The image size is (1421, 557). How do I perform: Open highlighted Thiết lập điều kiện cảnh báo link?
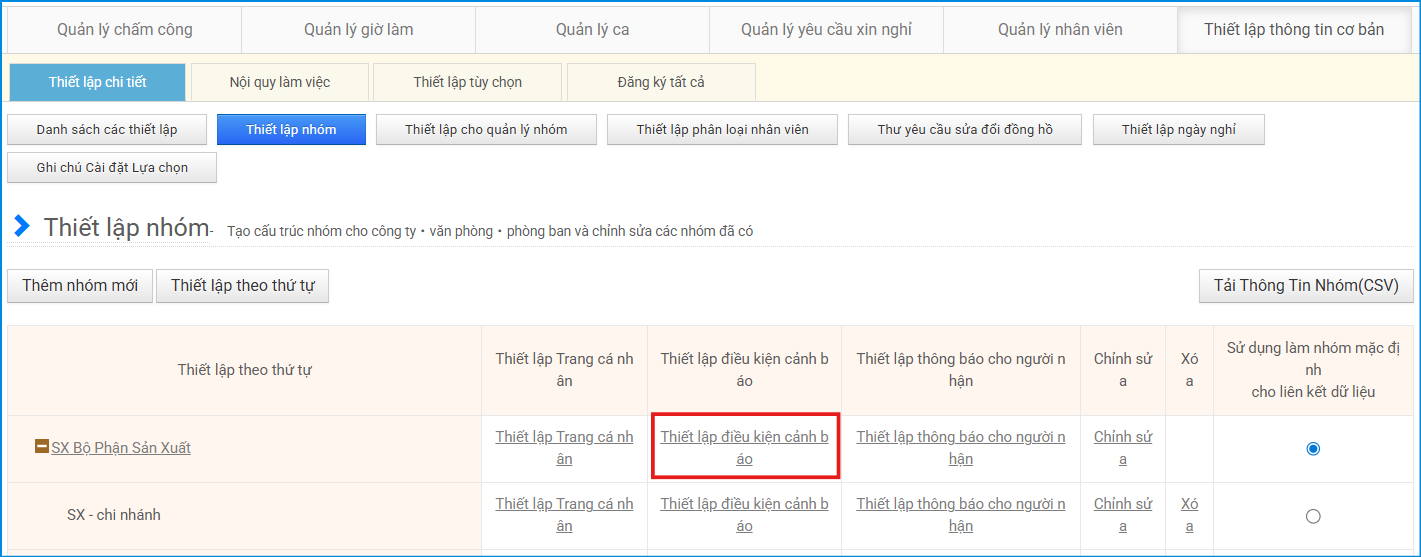tap(744, 448)
